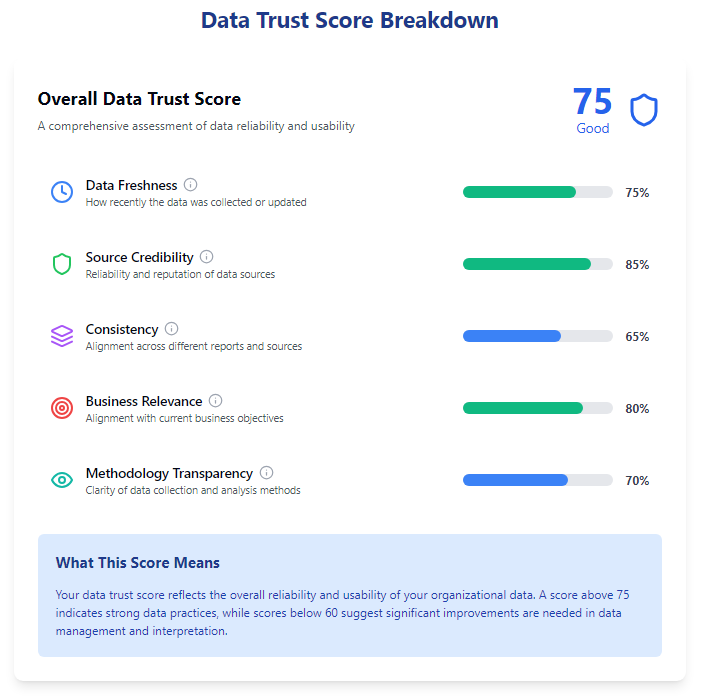Click info icon beside Business Relevance
Screen dimensions: 711x698
click(215, 400)
